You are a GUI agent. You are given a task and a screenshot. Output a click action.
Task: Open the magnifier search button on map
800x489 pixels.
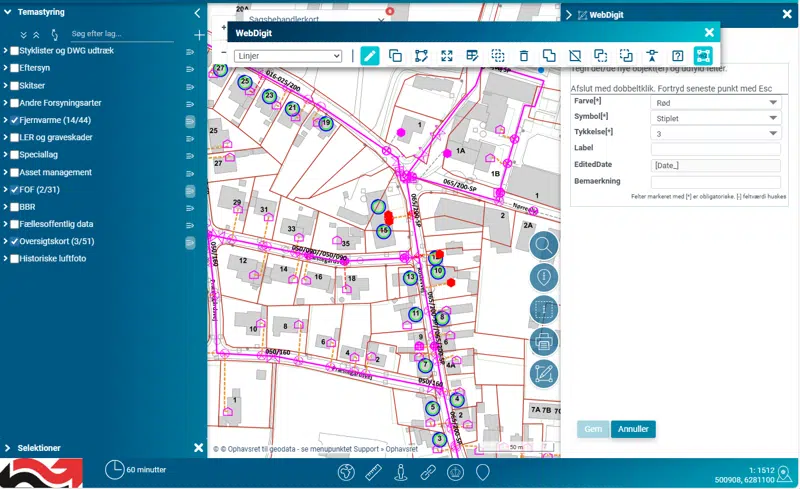(544, 245)
